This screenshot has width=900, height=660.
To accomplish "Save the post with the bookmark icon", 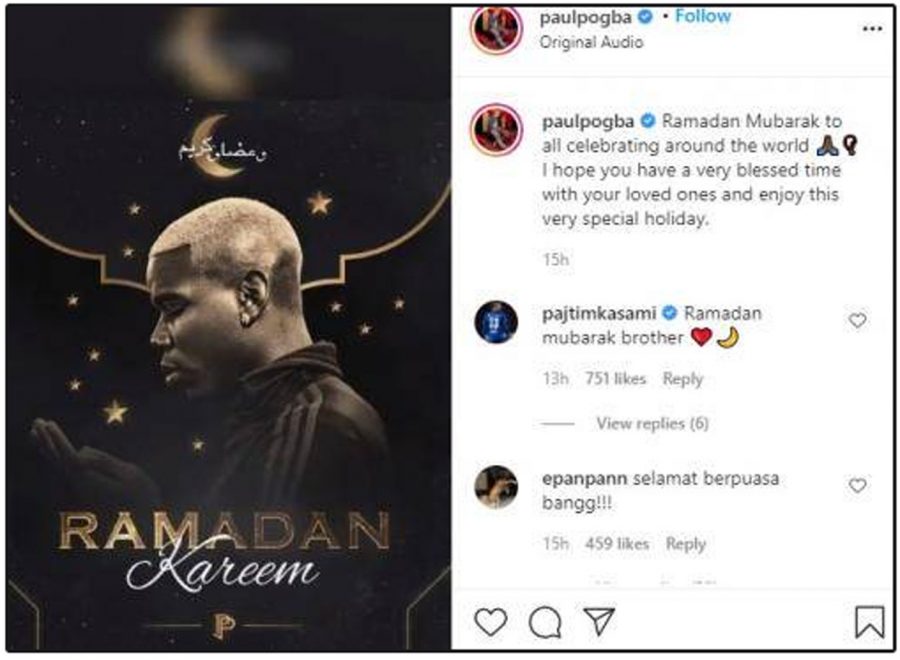I will tap(870, 622).
